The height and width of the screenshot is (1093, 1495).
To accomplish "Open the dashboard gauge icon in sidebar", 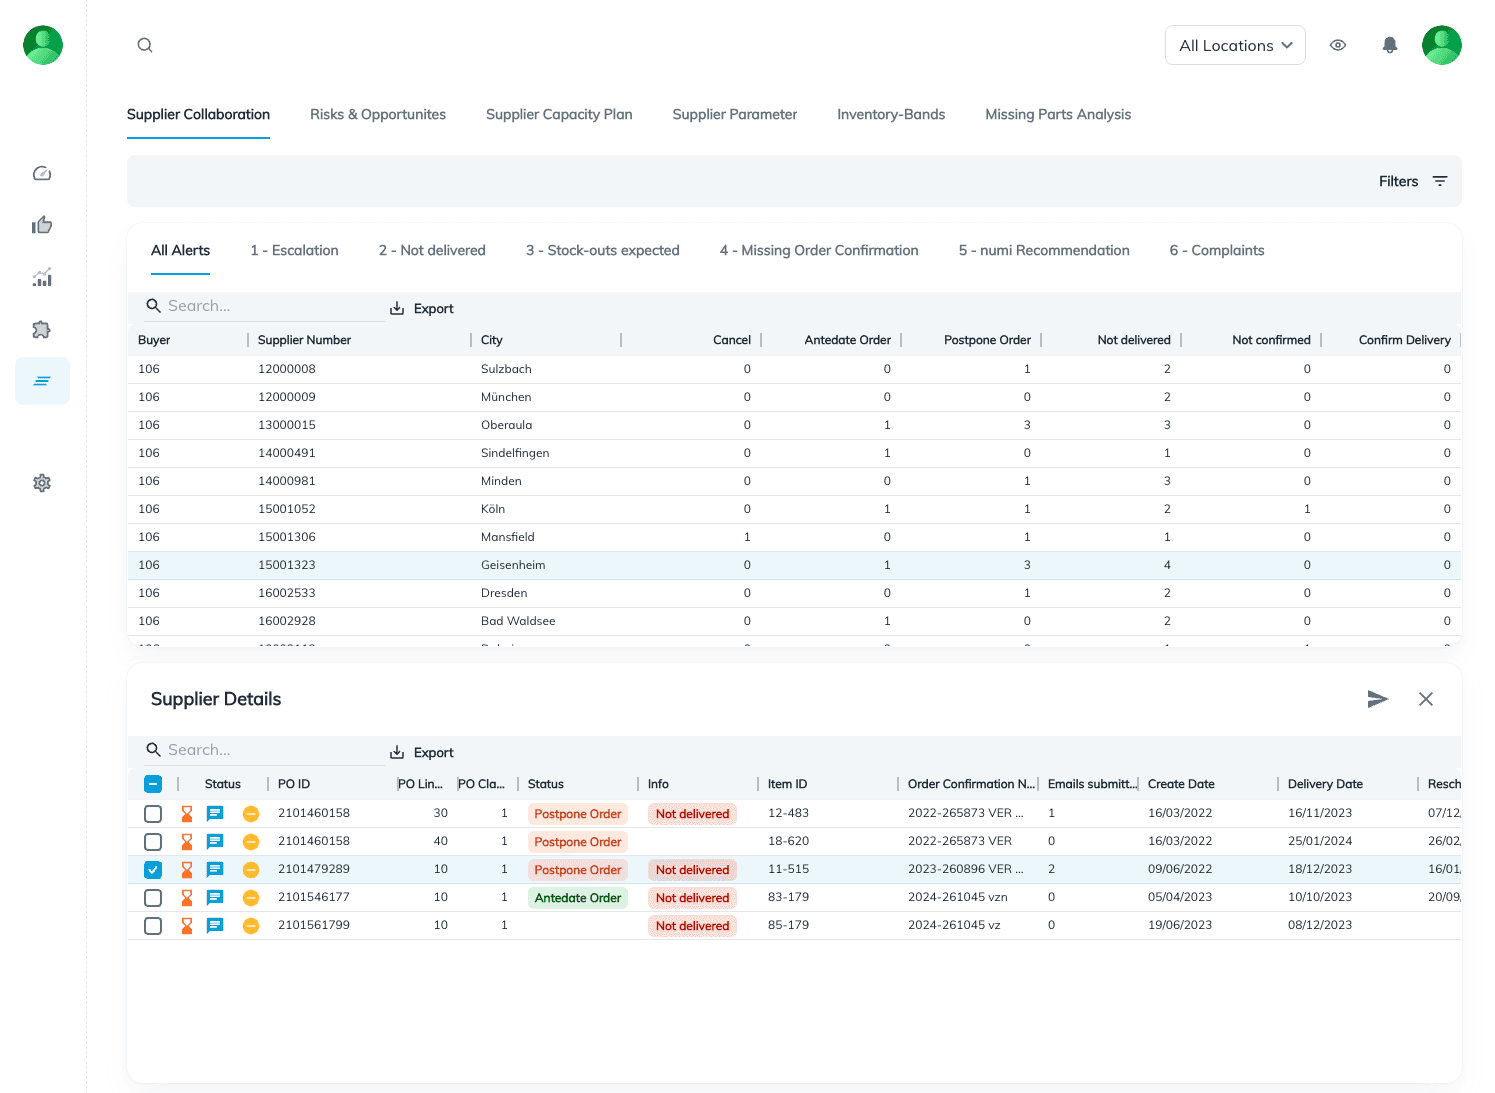I will coord(42,174).
